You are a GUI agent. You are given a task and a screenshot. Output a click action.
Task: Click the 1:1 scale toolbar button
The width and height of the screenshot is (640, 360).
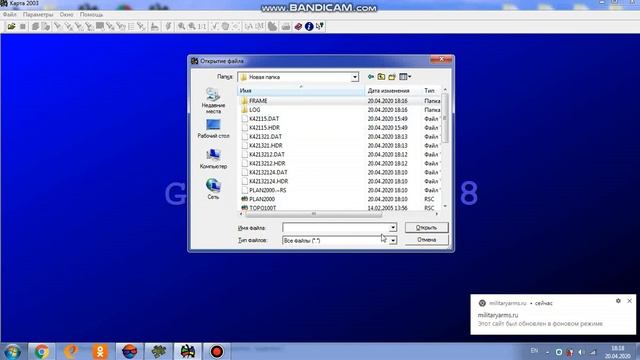(202, 27)
